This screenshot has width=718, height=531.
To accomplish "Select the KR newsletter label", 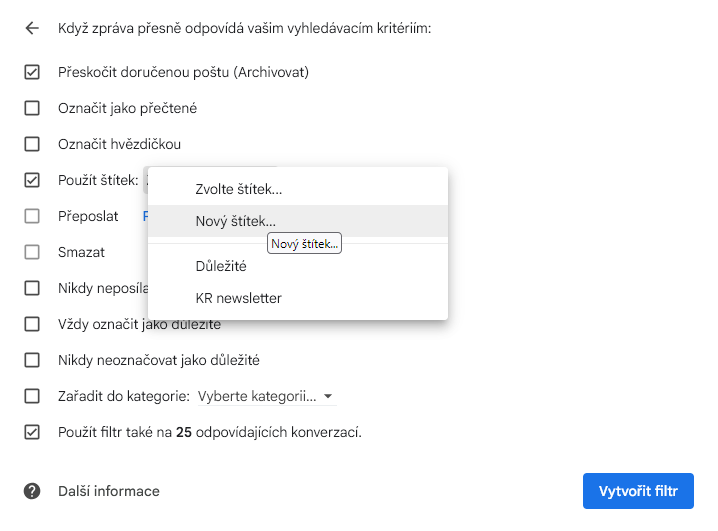I will click(x=238, y=298).
